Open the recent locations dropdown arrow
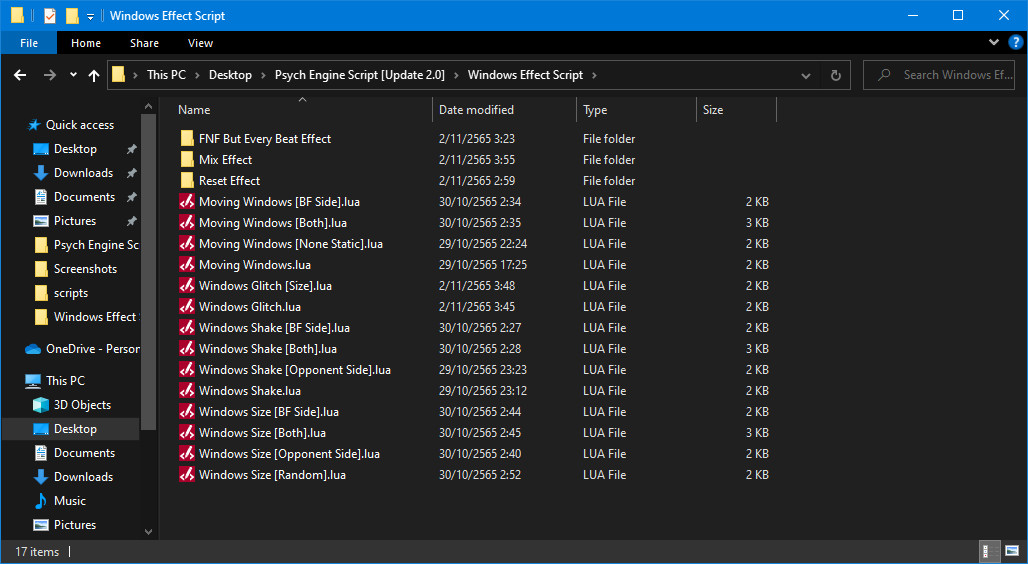This screenshot has height=564, width=1028. point(73,75)
